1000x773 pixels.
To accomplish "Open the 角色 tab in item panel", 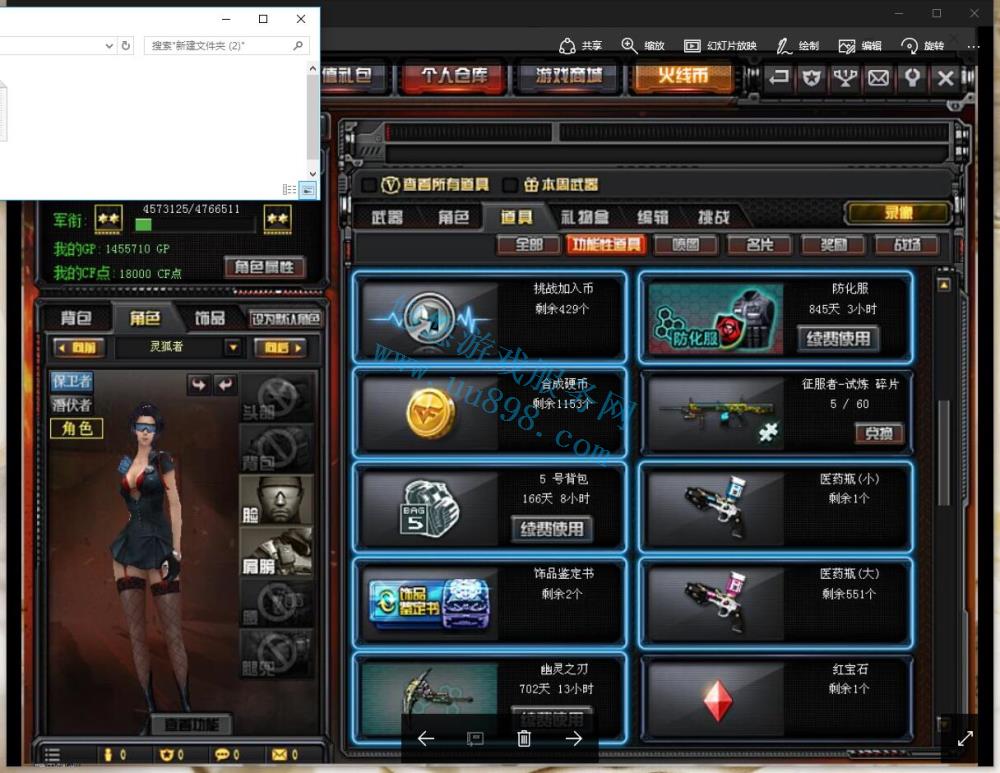I will click(x=453, y=217).
